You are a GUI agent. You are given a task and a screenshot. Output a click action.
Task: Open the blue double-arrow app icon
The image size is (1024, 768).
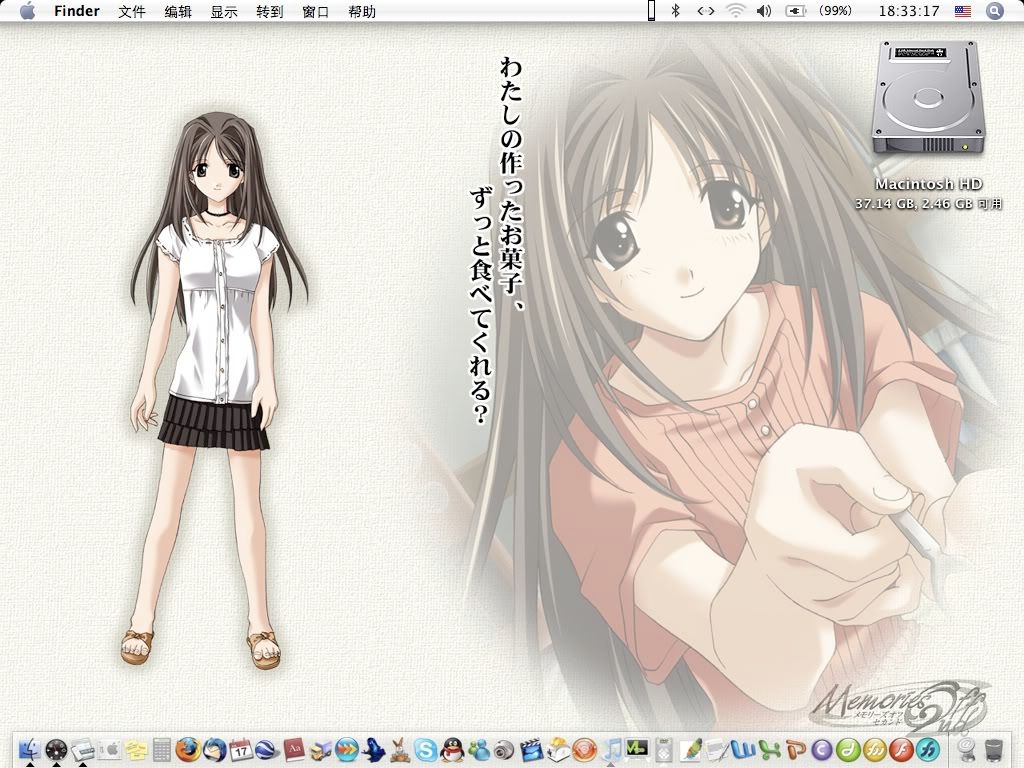(x=347, y=750)
